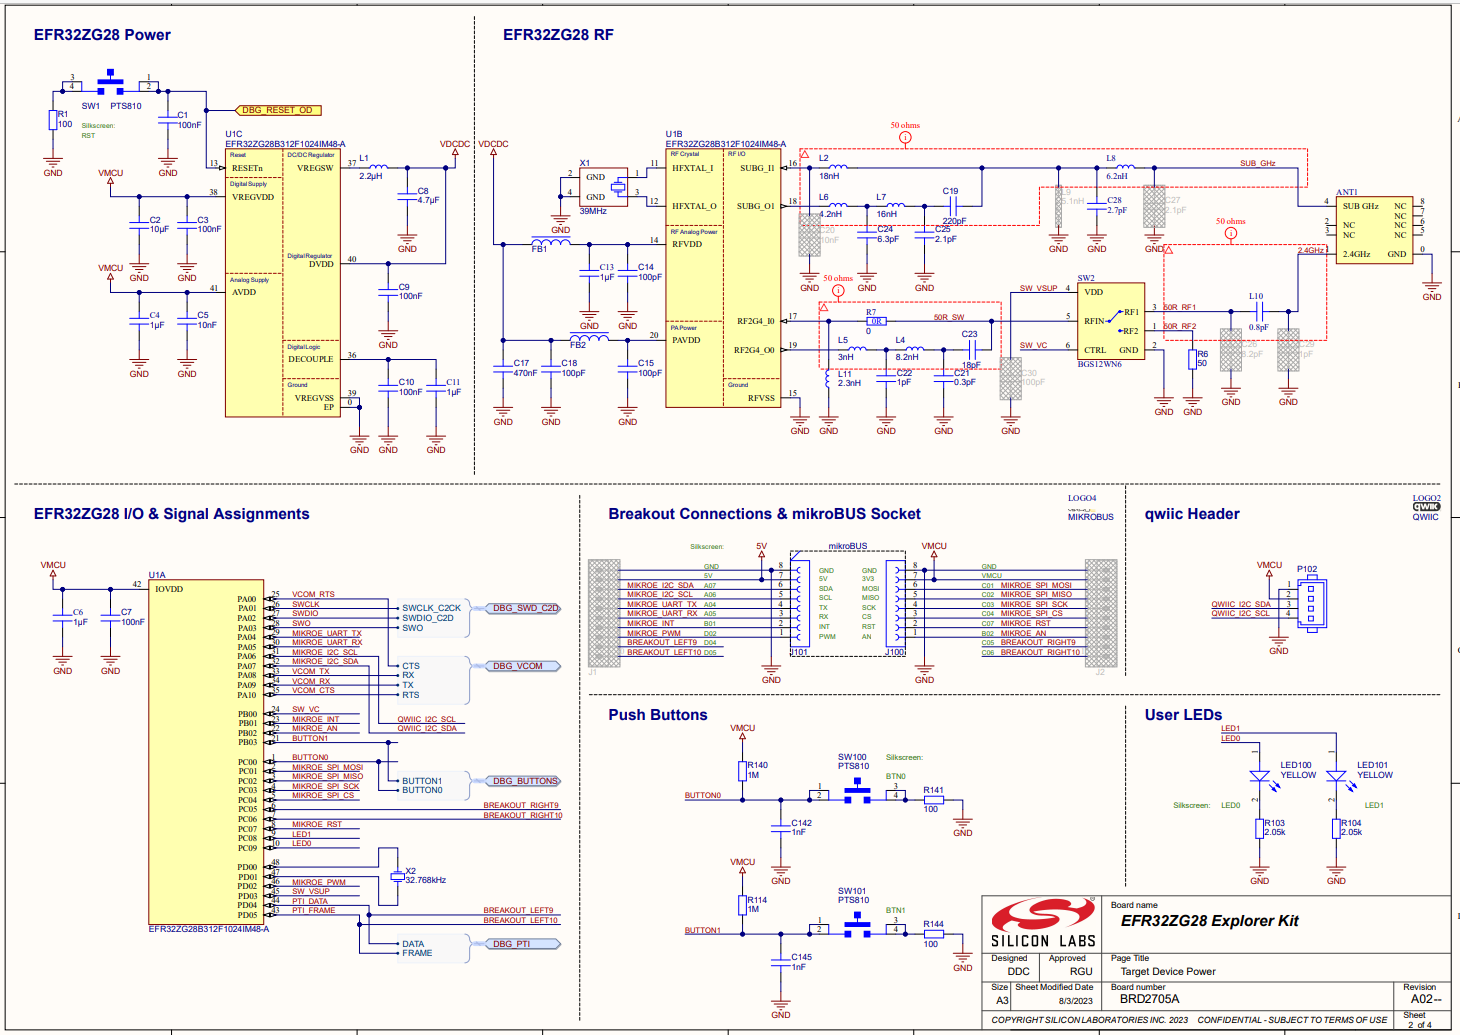The image size is (1460, 1035).
Task: Click the DBG_PTI port tag
Action: click(524, 944)
